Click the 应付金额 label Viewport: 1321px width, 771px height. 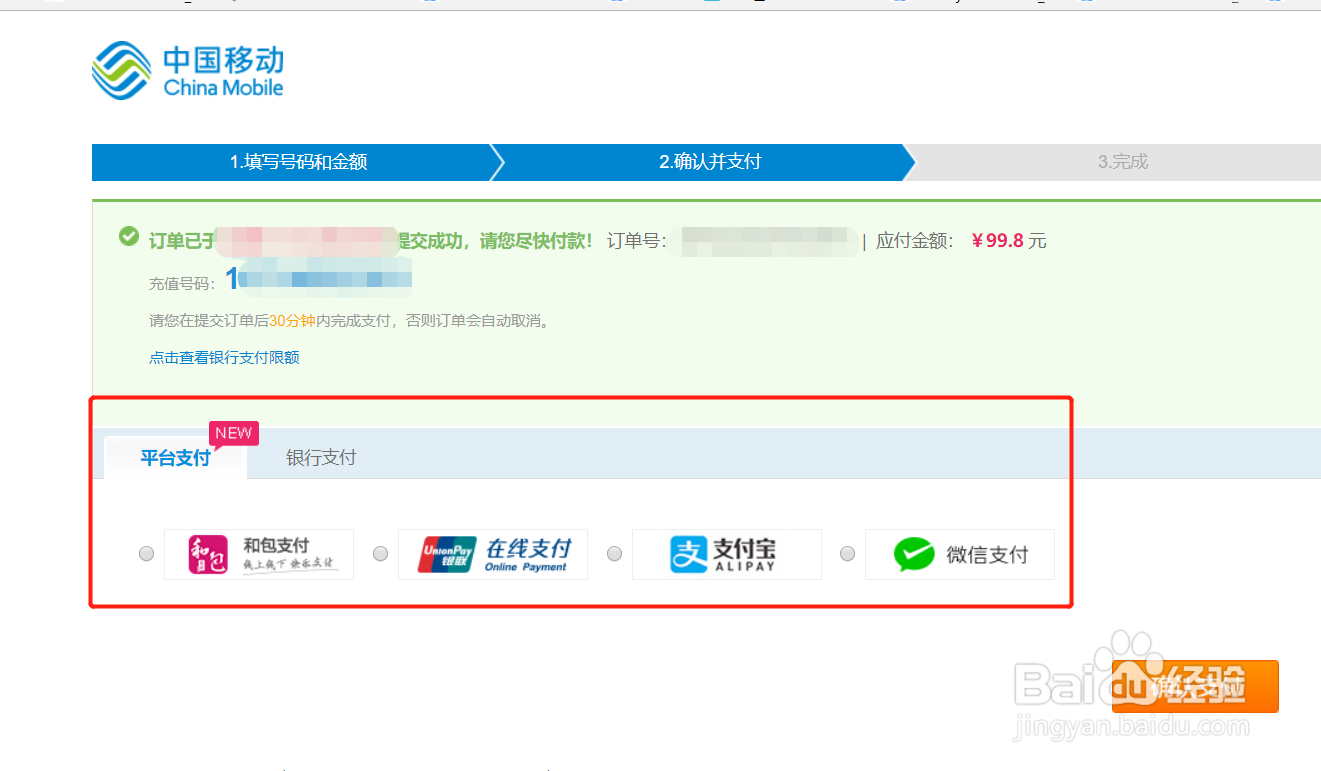[914, 241]
